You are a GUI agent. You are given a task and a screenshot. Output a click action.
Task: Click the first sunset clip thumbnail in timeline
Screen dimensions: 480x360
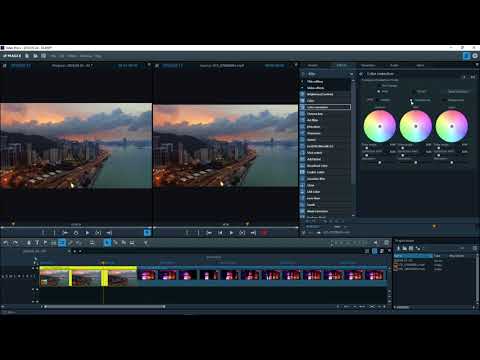tap(54, 277)
